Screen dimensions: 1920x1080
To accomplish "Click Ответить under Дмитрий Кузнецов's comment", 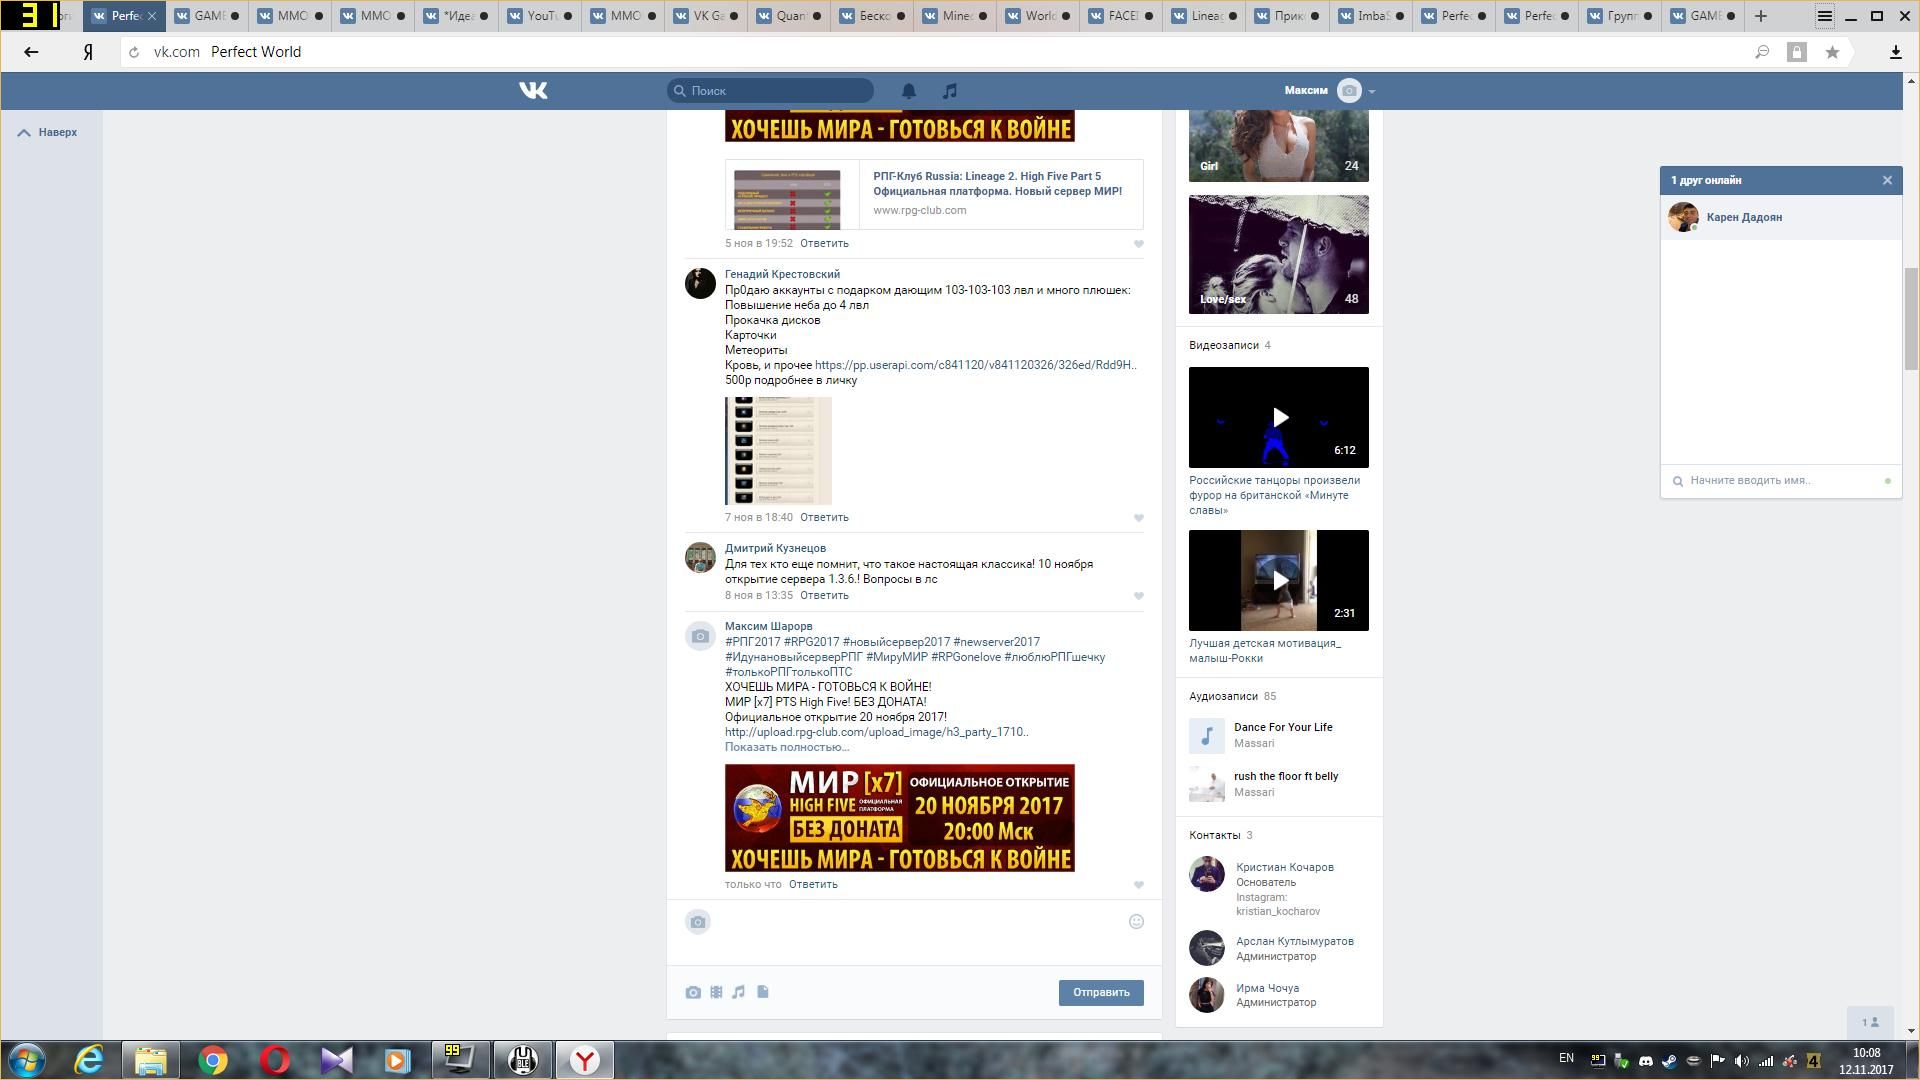I will click(x=824, y=595).
